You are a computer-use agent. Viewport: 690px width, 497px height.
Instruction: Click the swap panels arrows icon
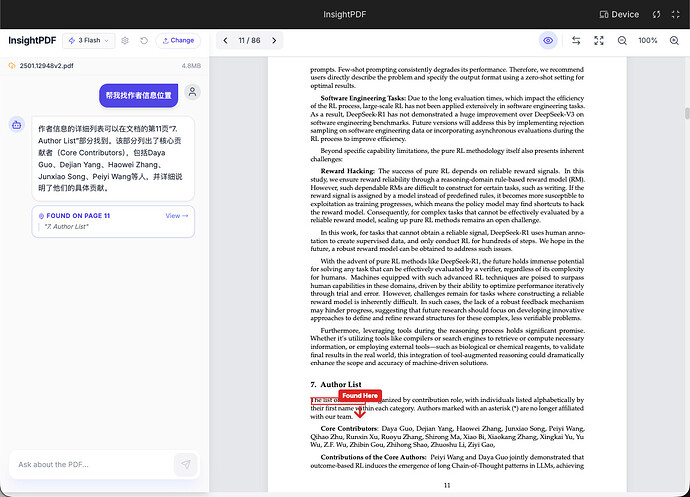[x=576, y=40]
